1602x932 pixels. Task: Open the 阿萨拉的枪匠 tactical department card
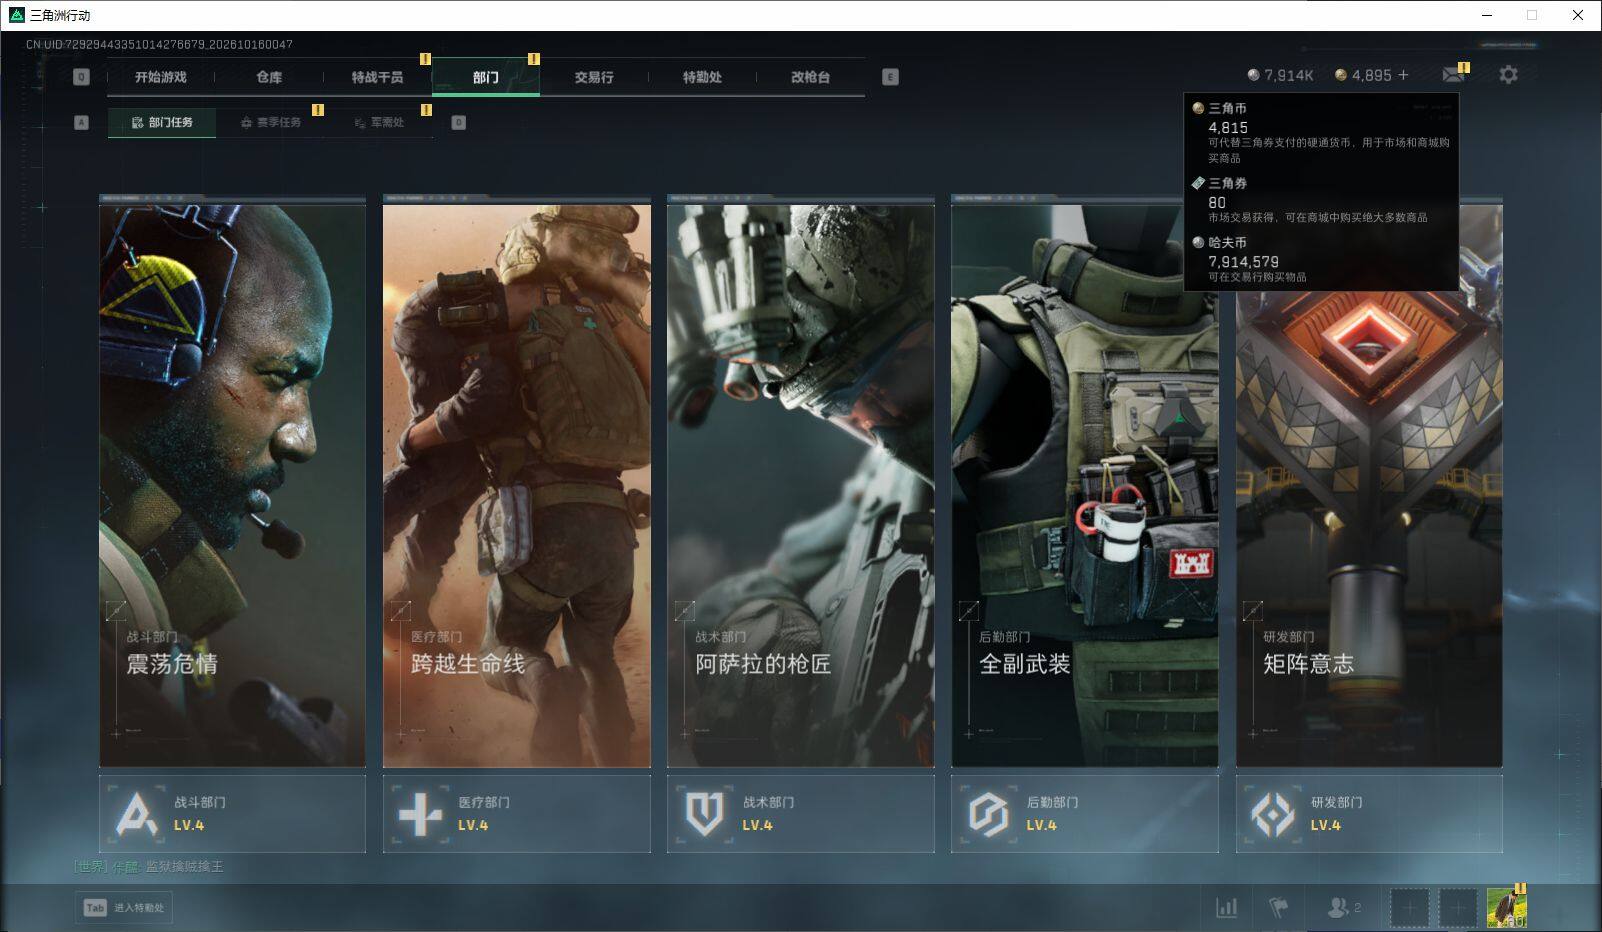coord(801,482)
